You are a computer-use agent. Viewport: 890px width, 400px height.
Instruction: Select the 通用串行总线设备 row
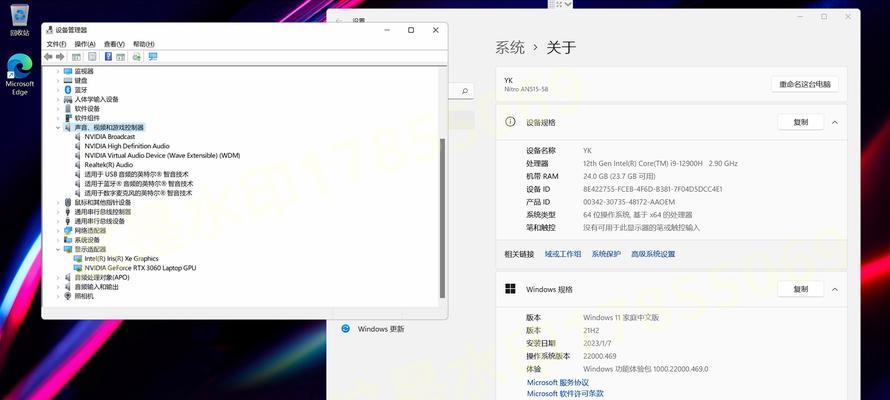pos(99,221)
